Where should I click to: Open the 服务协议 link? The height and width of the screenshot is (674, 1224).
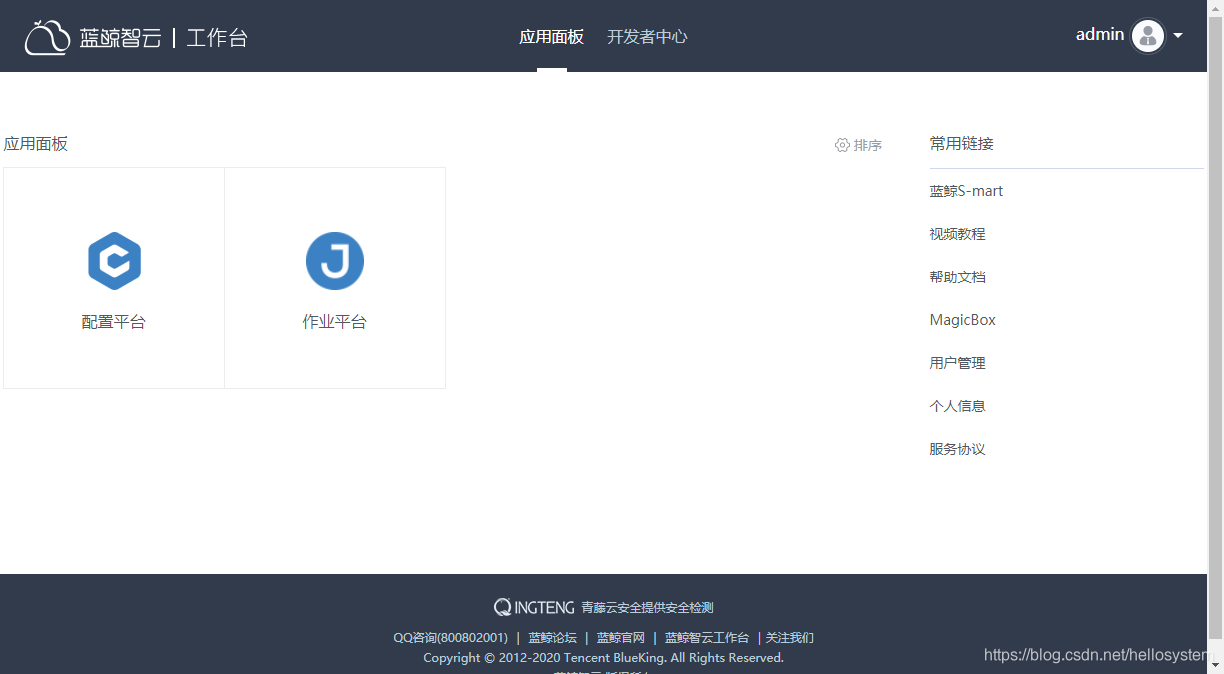tap(957, 449)
